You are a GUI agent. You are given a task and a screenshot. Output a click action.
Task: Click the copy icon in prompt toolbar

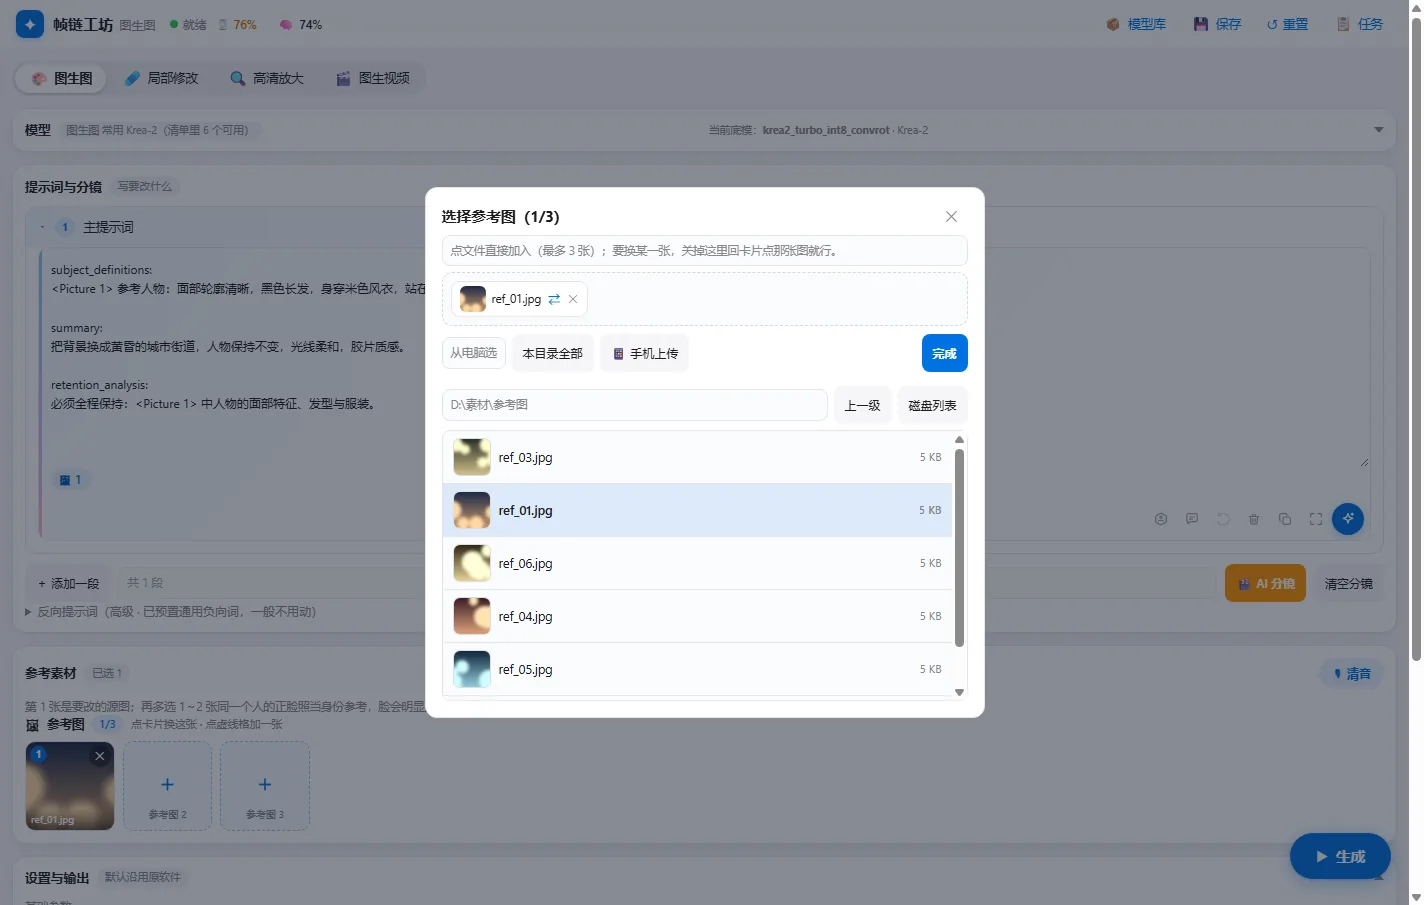coord(1285,519)
